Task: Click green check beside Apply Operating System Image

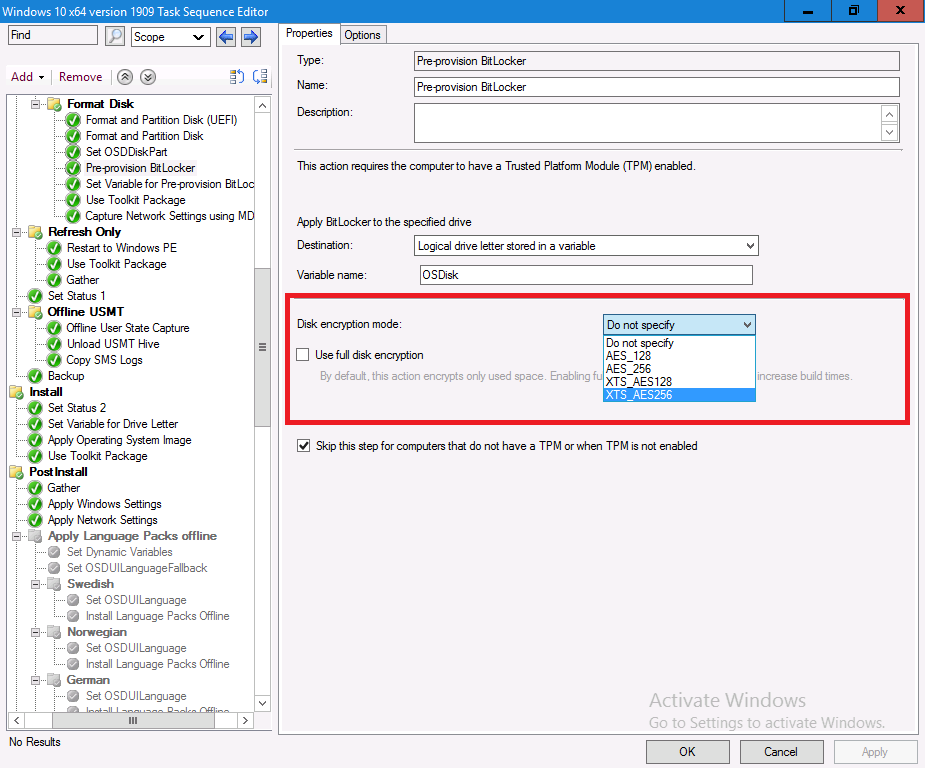Action: coord(35,441)
